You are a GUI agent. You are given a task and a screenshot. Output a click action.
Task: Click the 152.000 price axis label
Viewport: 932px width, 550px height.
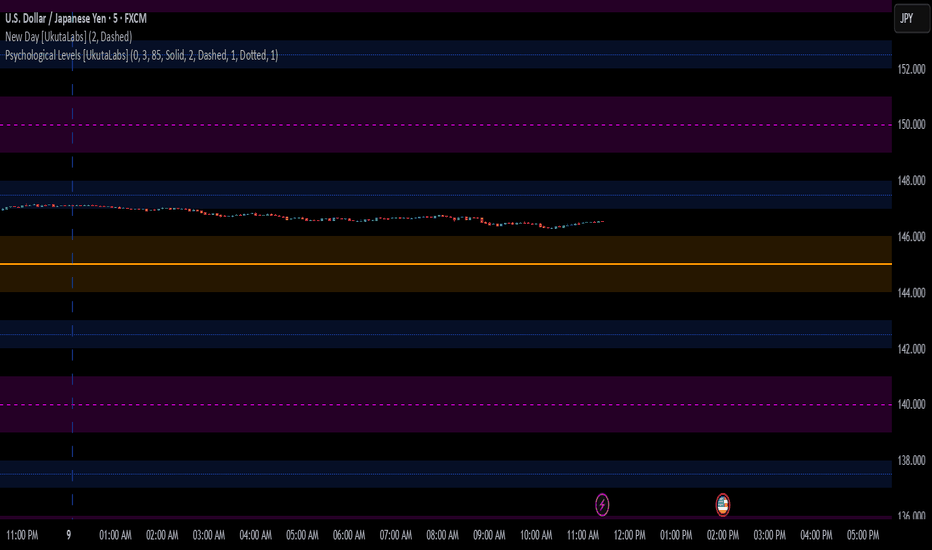pyautogui.click(x=911, y=69)
